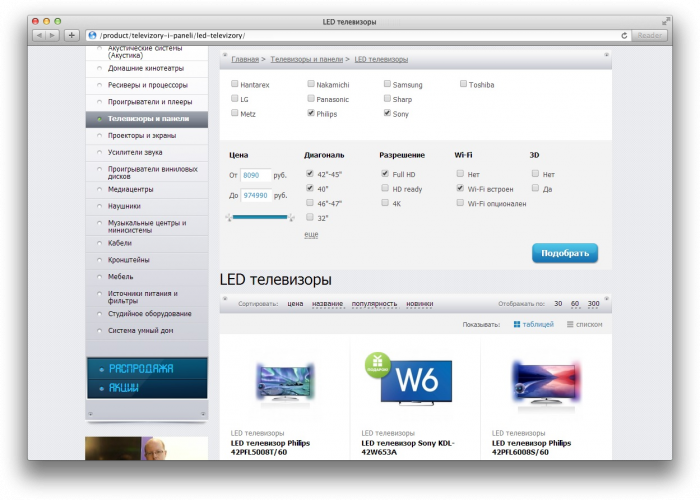Open Домашние кинотеатры category
This screenshot has height=500, width=700.
coord(146,69)
